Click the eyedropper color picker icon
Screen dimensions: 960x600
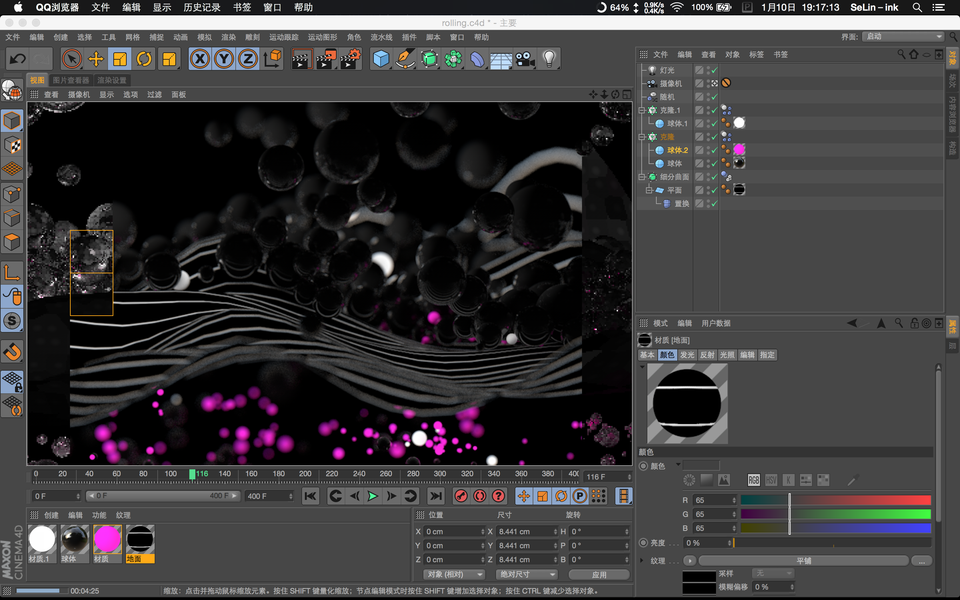[853, 481]
